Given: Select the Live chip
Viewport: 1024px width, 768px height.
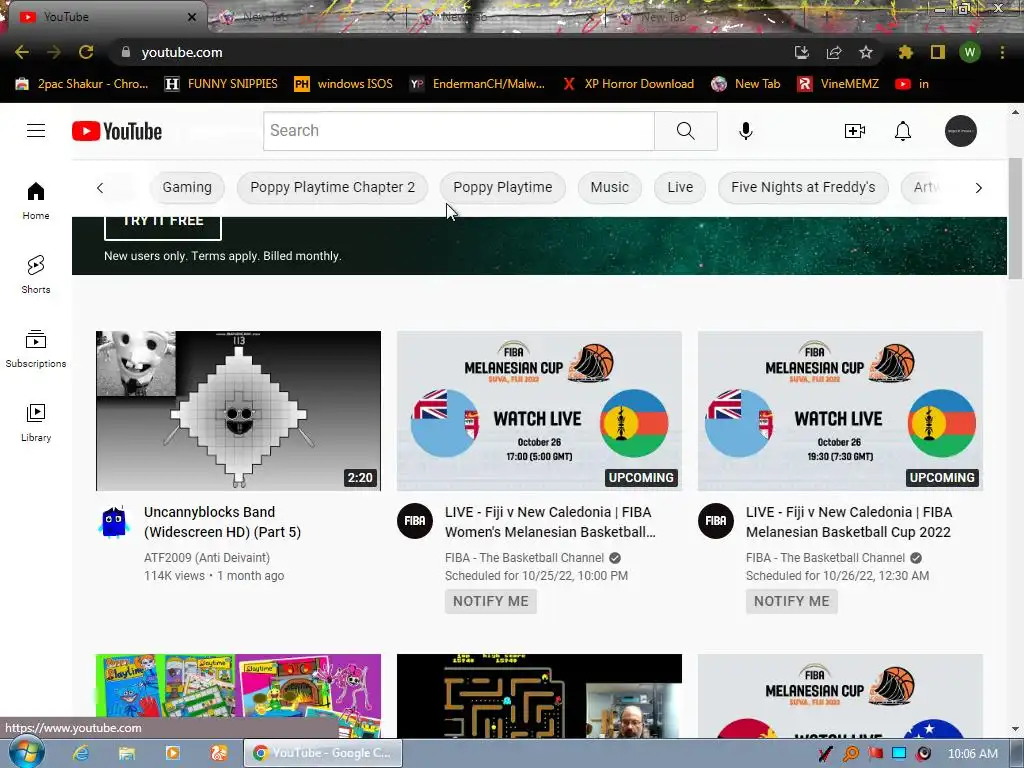Looking at the screenshot, I should 680,187.
